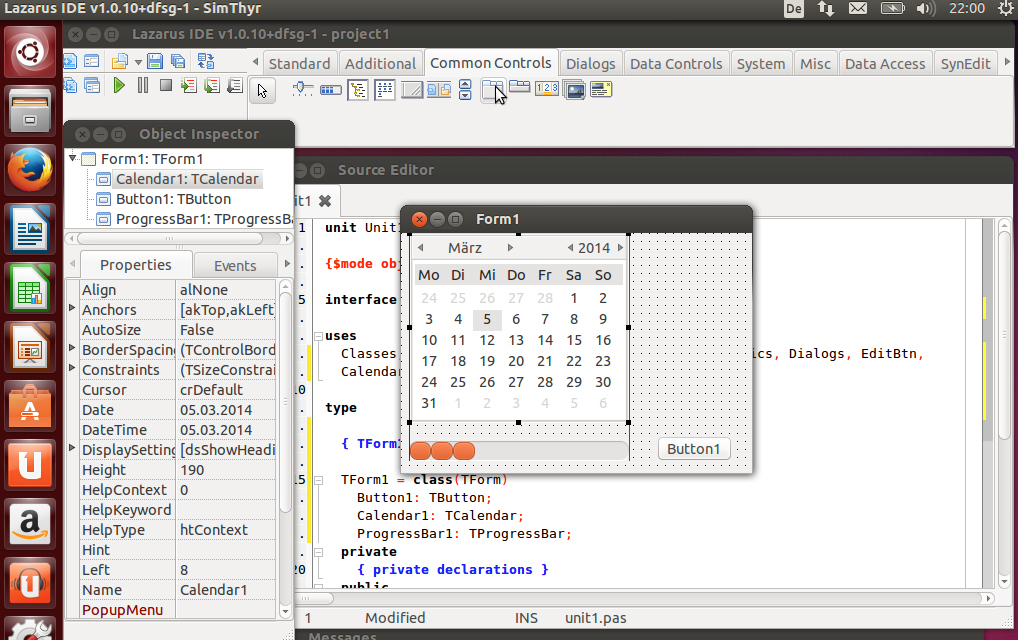Pause the running program
The image size is (1018, 640).
pyautogui.click(x=143, y=85)
